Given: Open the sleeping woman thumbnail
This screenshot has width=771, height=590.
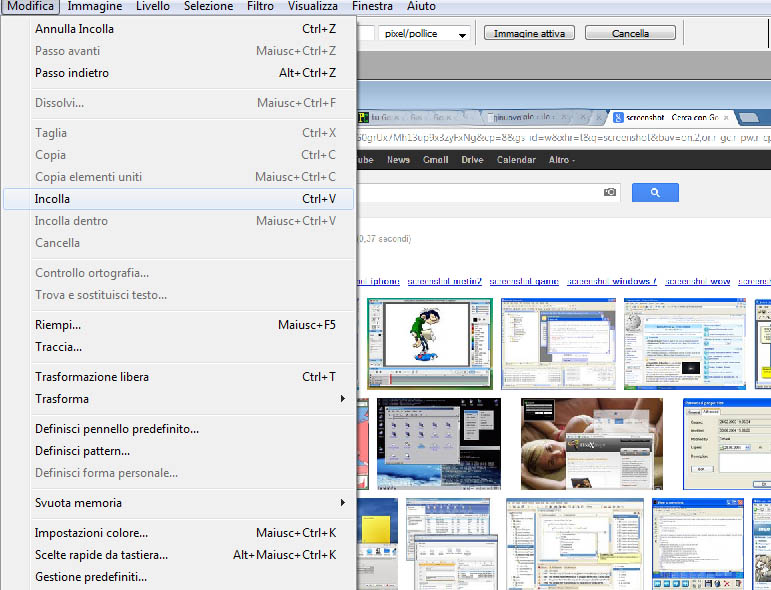Looking at the screenshot, I should [592, 444].
